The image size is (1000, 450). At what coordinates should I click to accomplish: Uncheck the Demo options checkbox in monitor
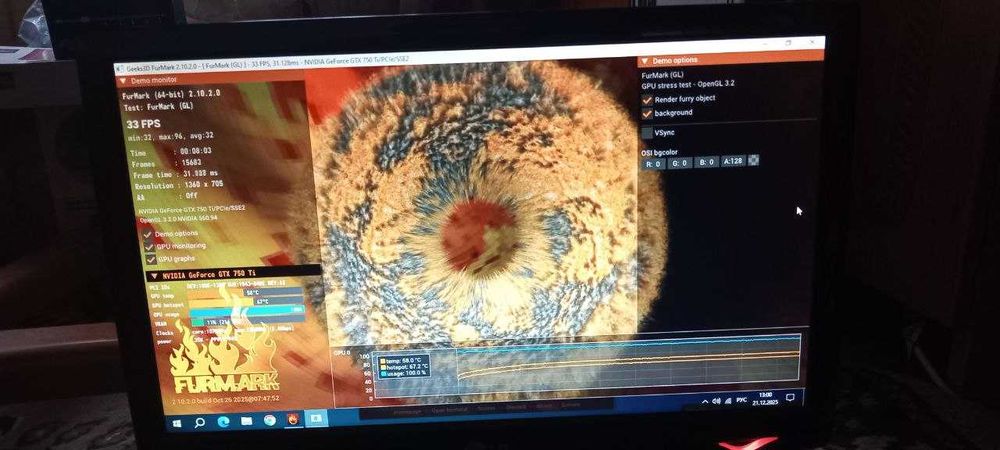tap(149, 234)
